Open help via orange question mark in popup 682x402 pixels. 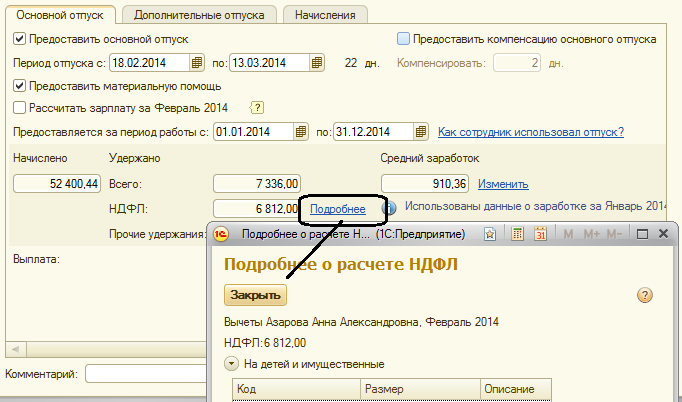[645, 295]
